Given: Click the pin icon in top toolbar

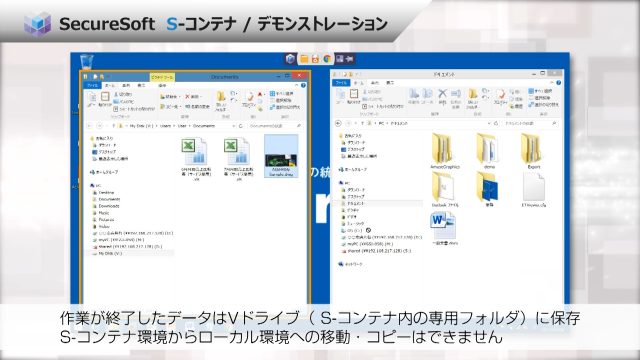Looking at the screenshot, I should (x=350, y=59).
